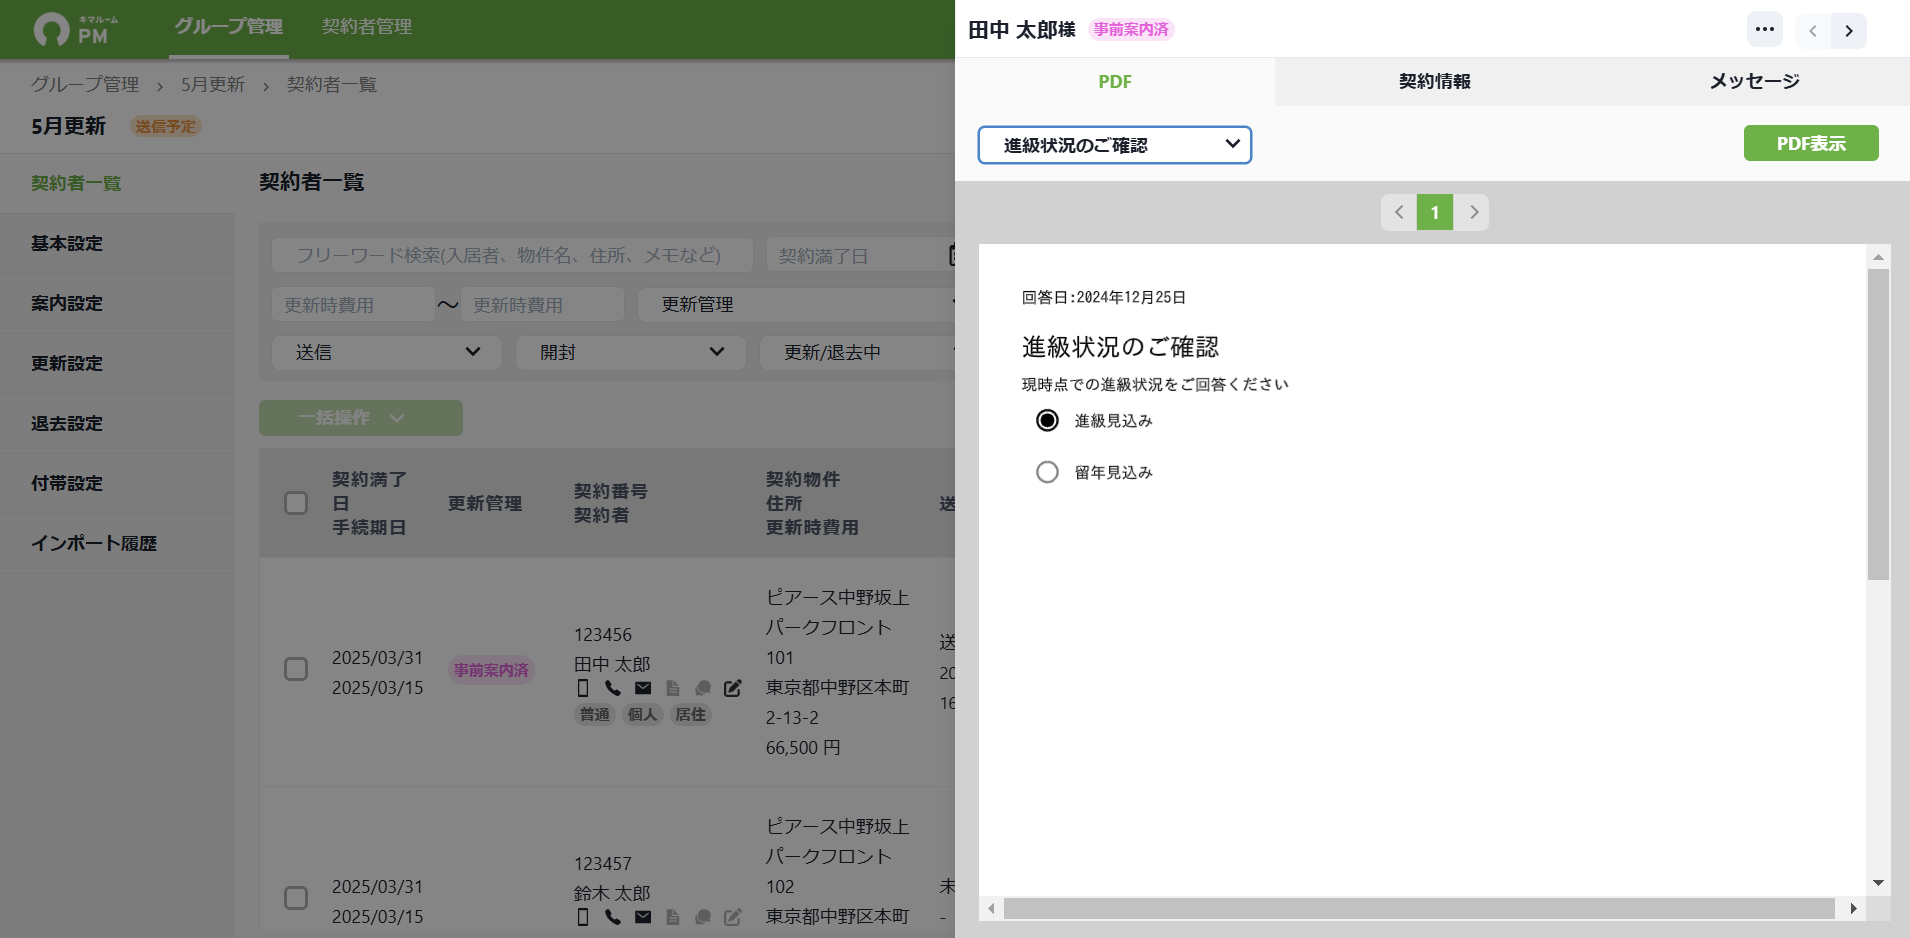The width and height of the screenshot is (1910, 938).
Task: Click PDF page number 1 button
Action: click(1435, 212)
